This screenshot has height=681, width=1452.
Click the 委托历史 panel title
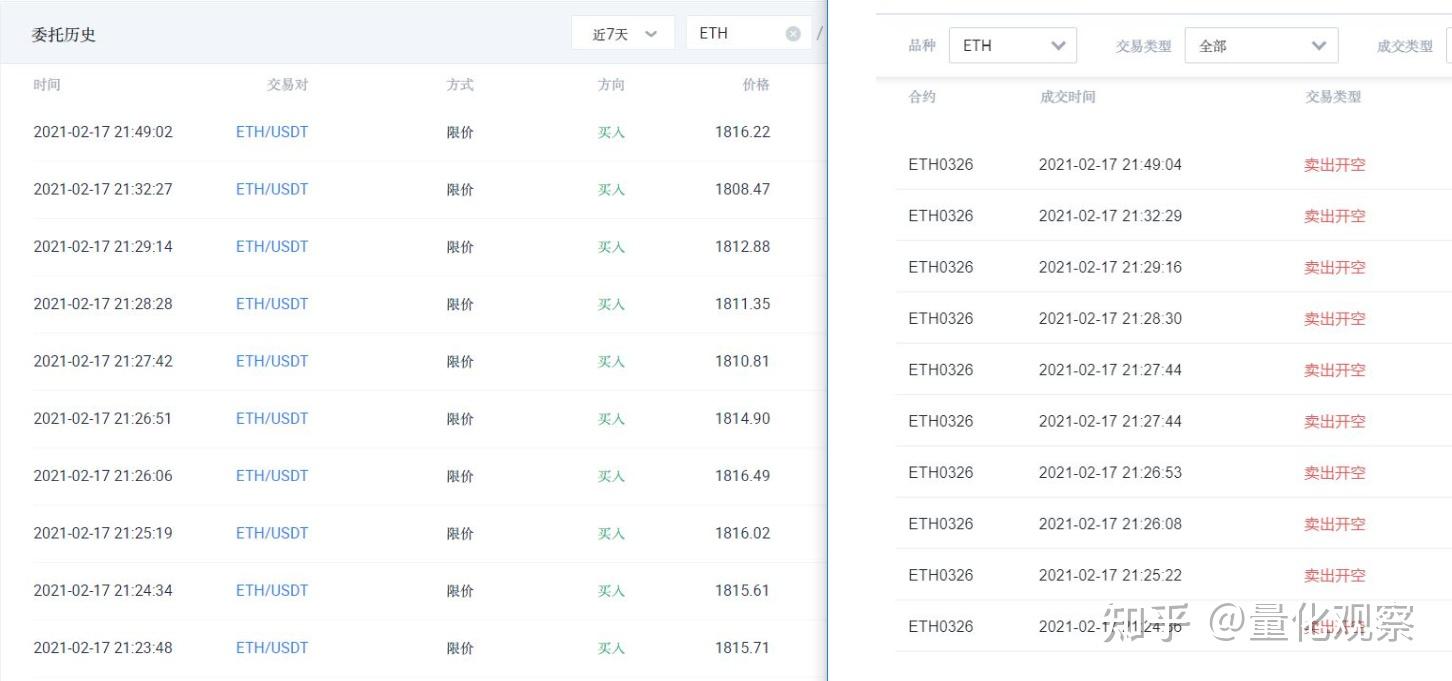click(64, 35)
